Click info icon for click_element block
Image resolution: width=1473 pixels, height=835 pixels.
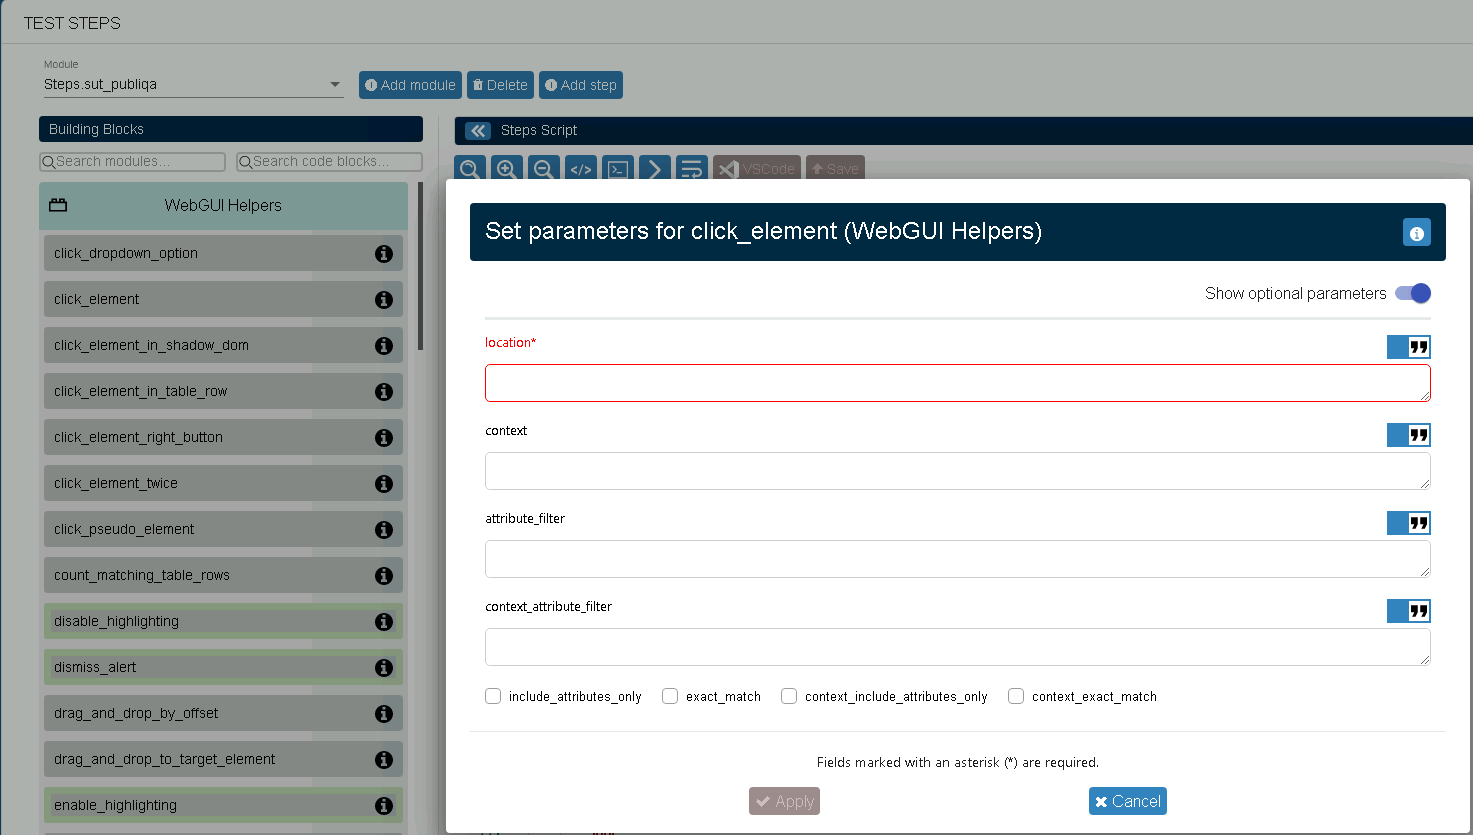point(383,300)
